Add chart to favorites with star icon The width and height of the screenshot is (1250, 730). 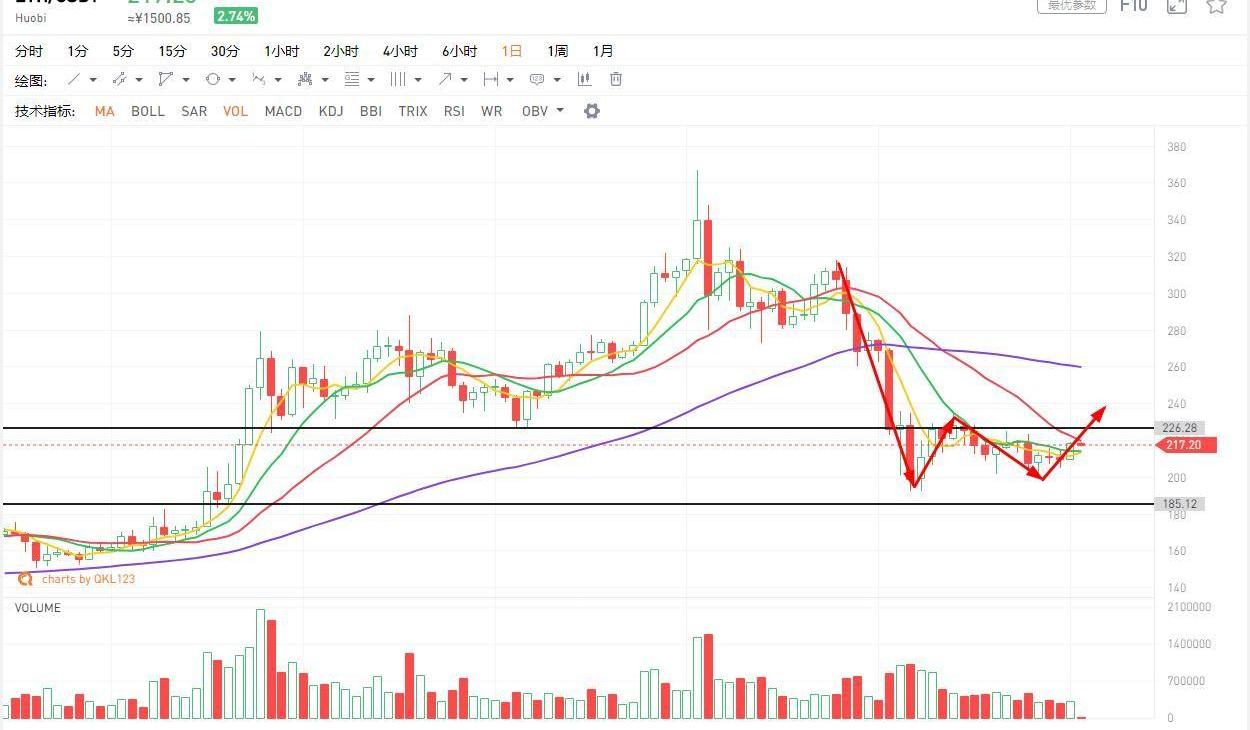(x=1216, y=6)
